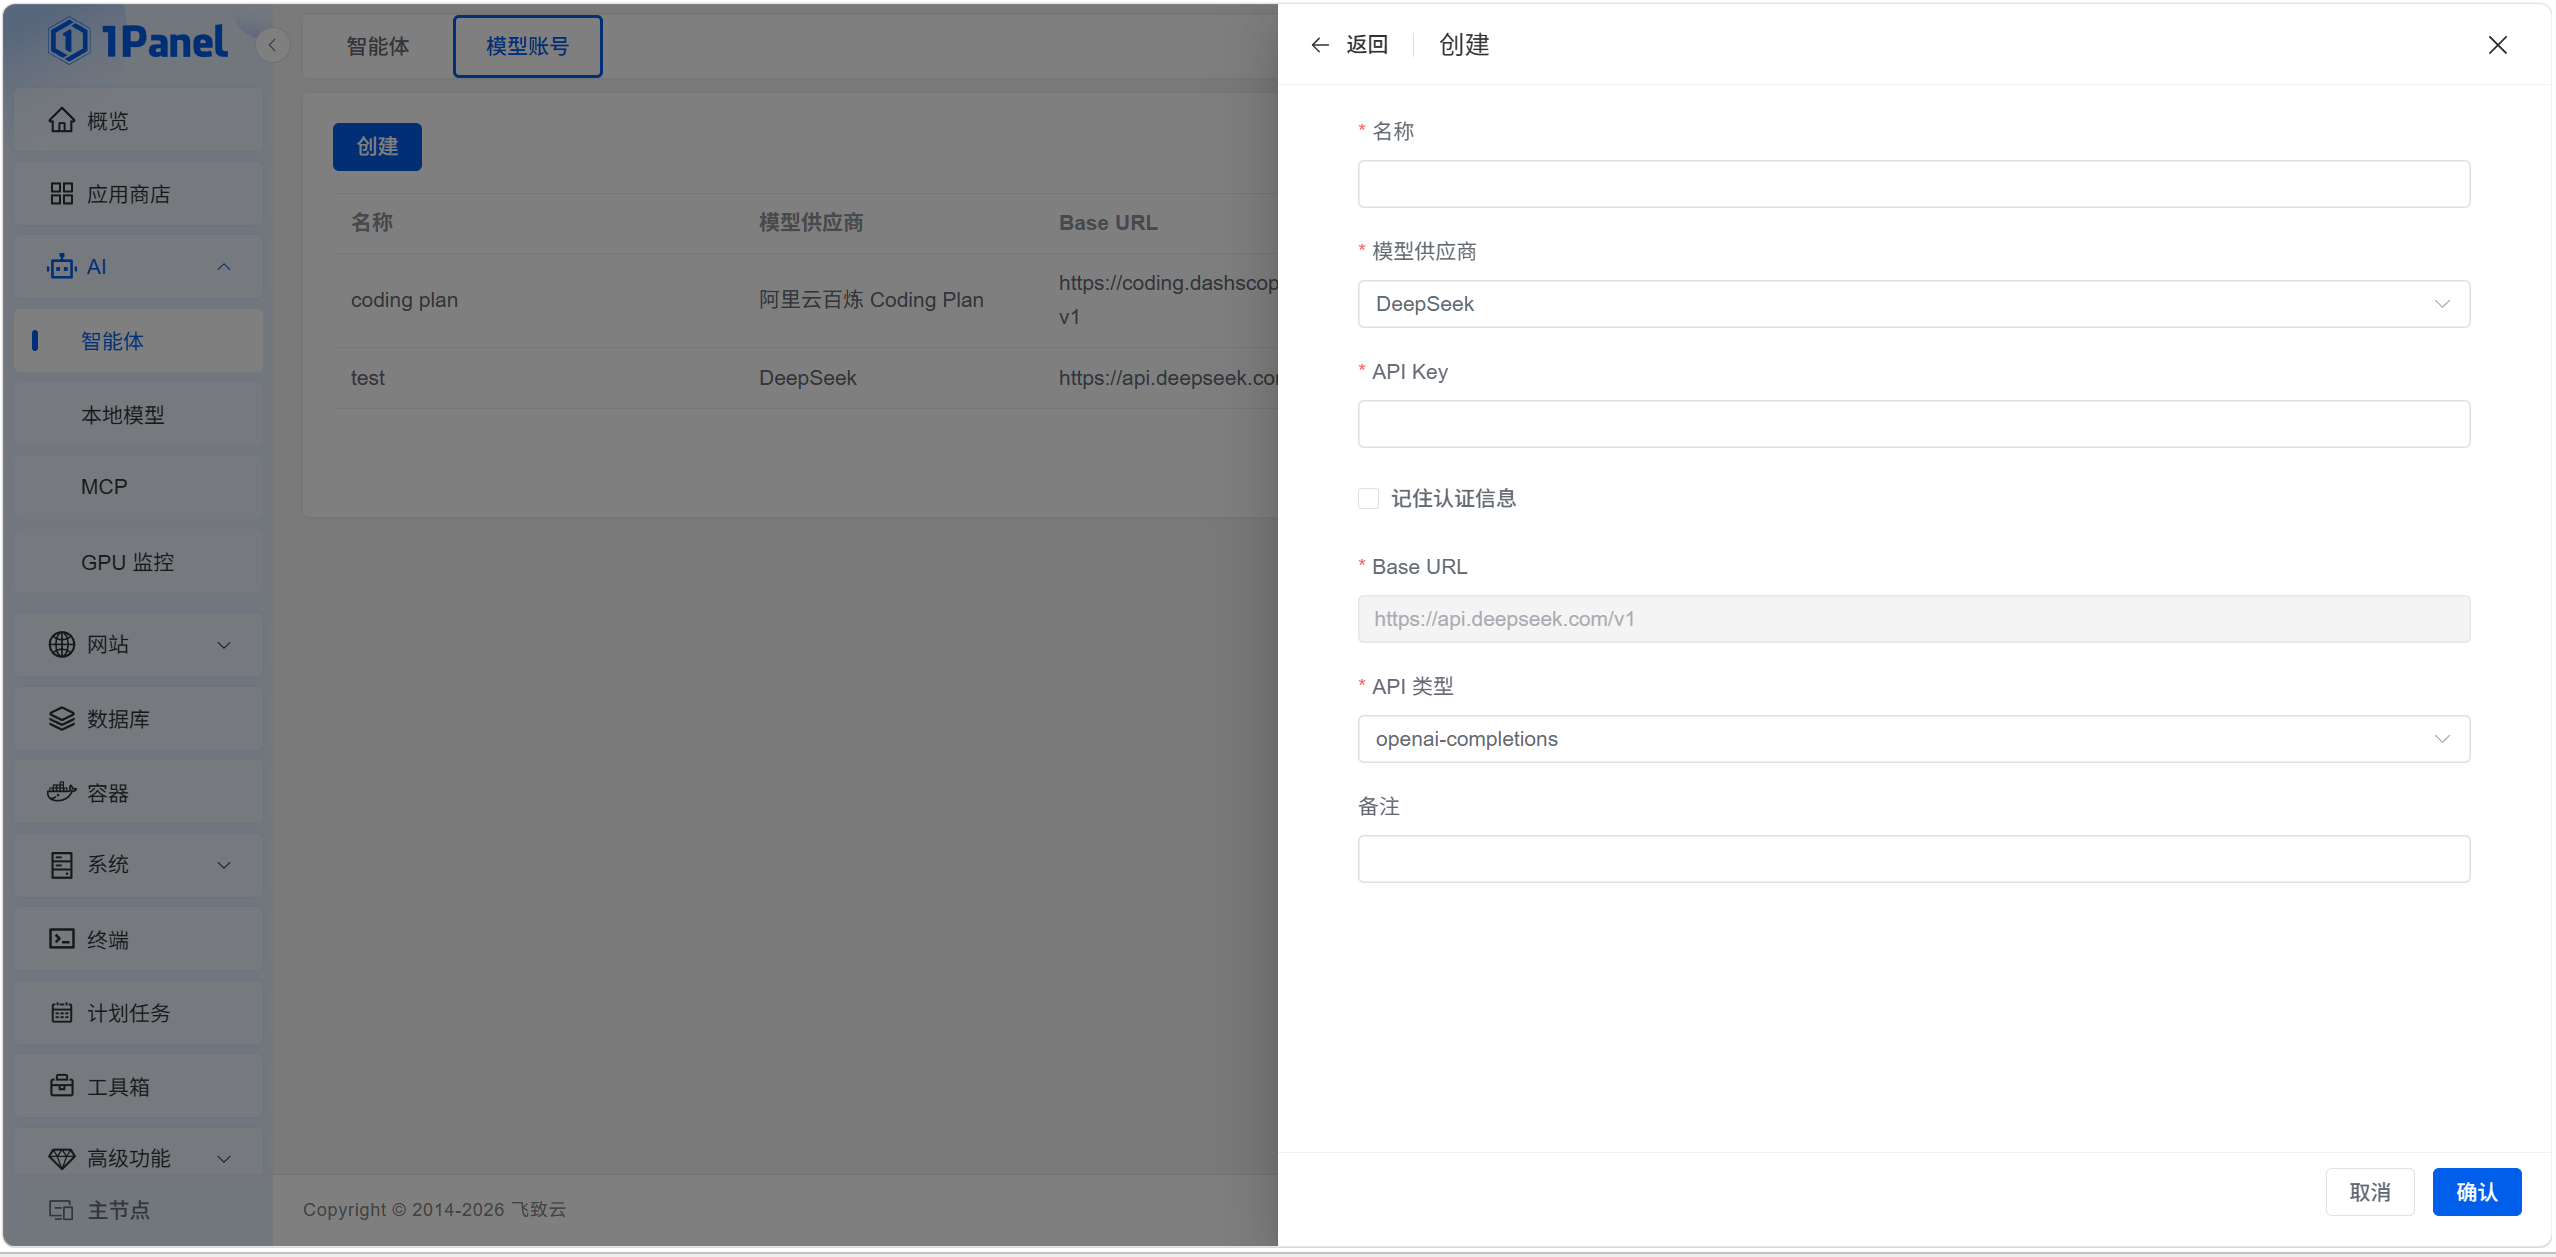Click the robot AI icon in sidebar

(62, 267)
